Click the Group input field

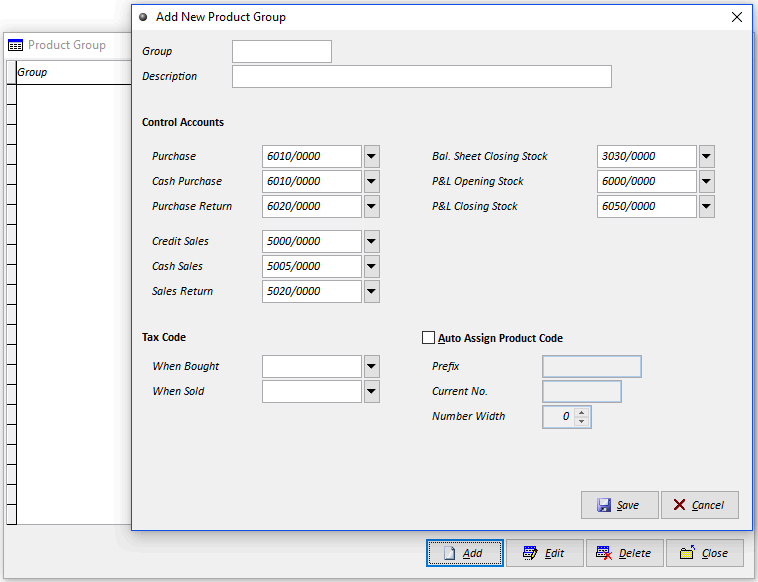(x=282, y=51)
